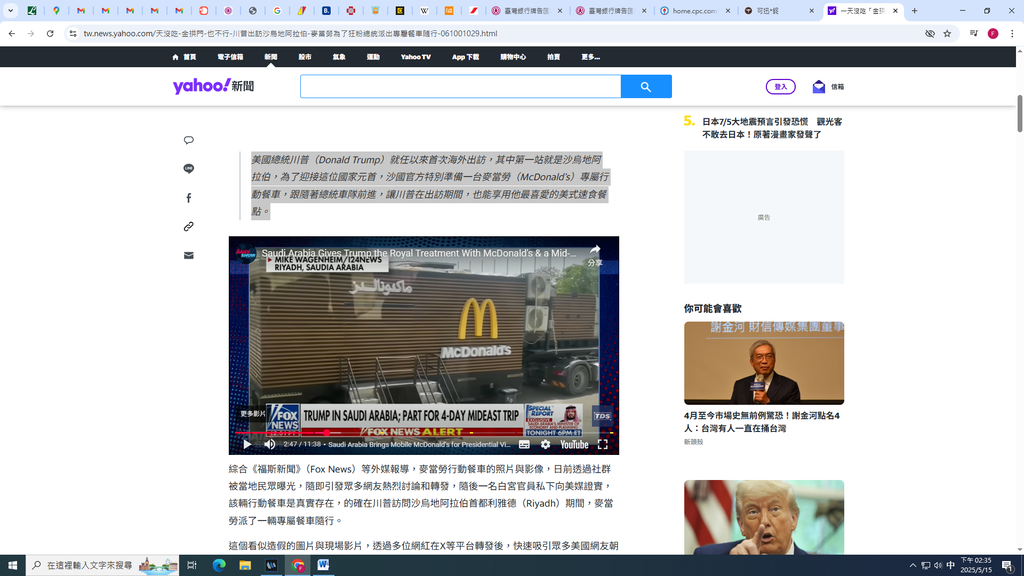
Task: Open the comments speech bubble icon
Action: pyautogui.click(x=189, y=140)
